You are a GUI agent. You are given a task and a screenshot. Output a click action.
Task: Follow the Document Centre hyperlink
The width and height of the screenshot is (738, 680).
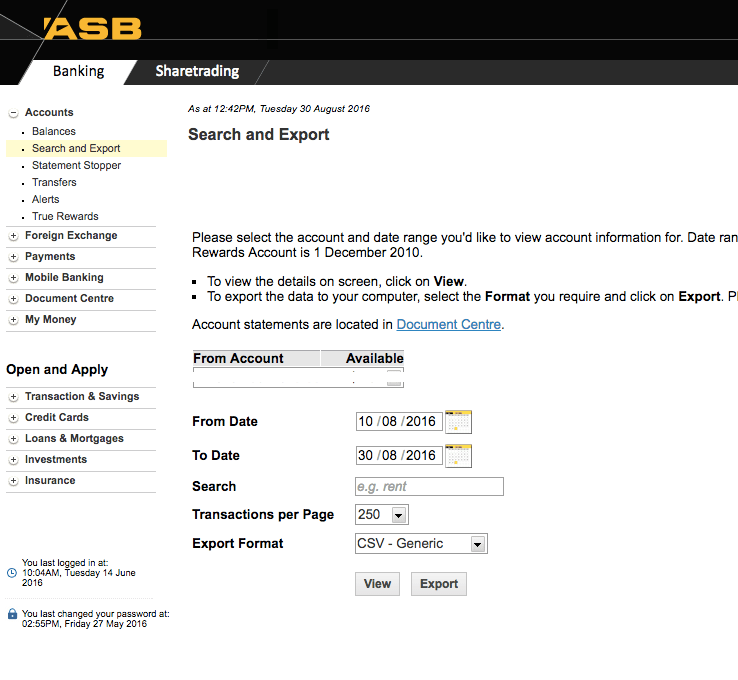click(x=449, y=324)
